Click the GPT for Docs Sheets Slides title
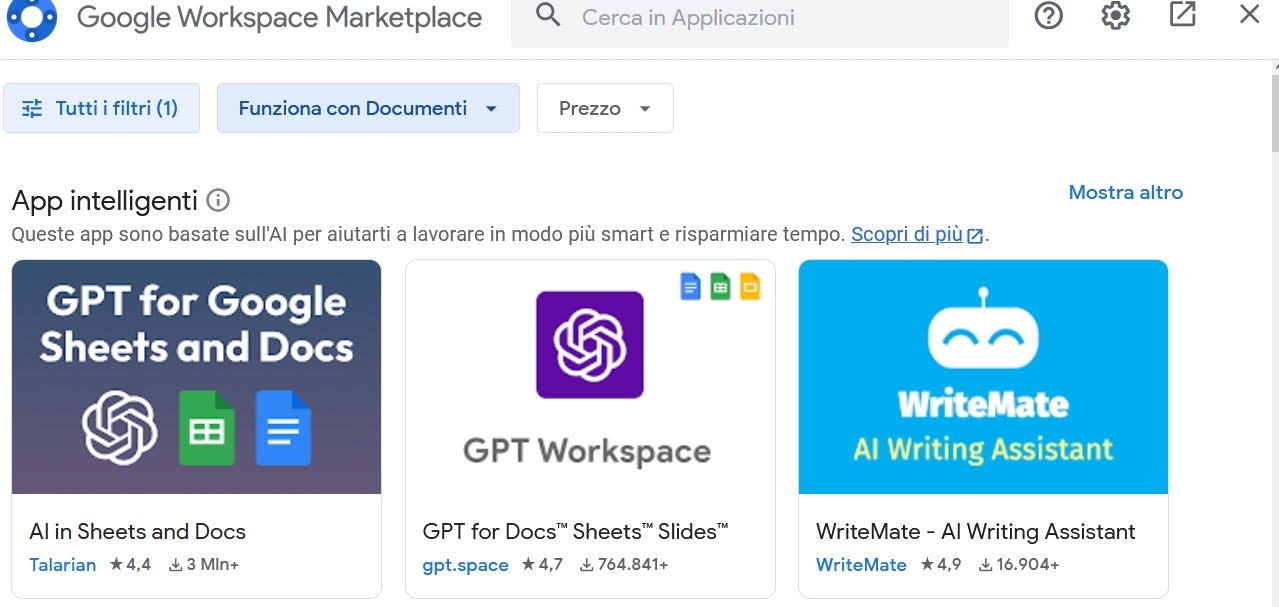The height and width of the screenshot is (607, 1279). 576,532
